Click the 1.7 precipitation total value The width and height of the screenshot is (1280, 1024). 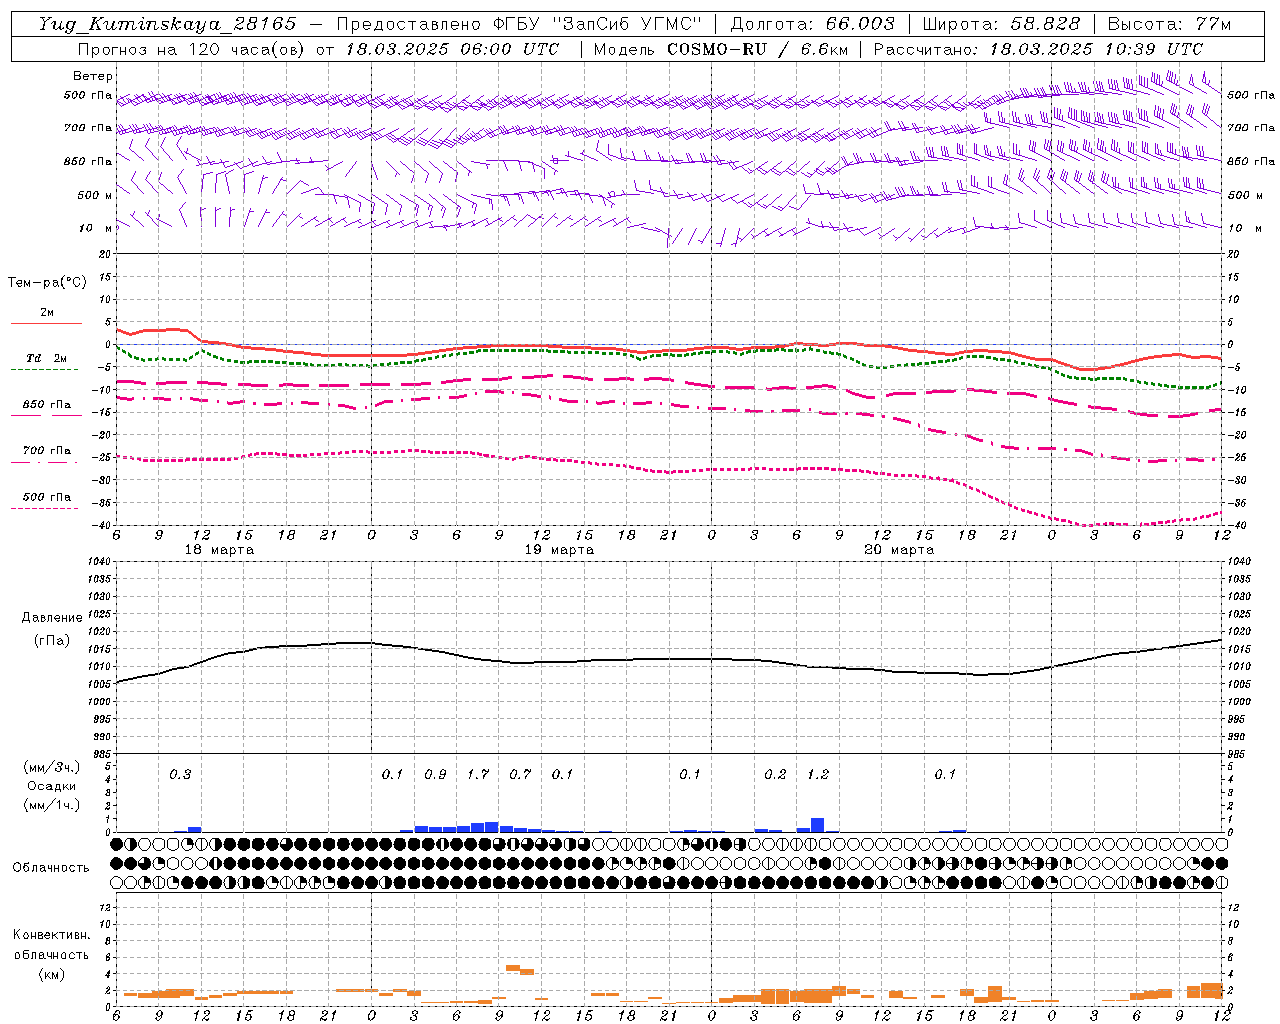[478, 774]
